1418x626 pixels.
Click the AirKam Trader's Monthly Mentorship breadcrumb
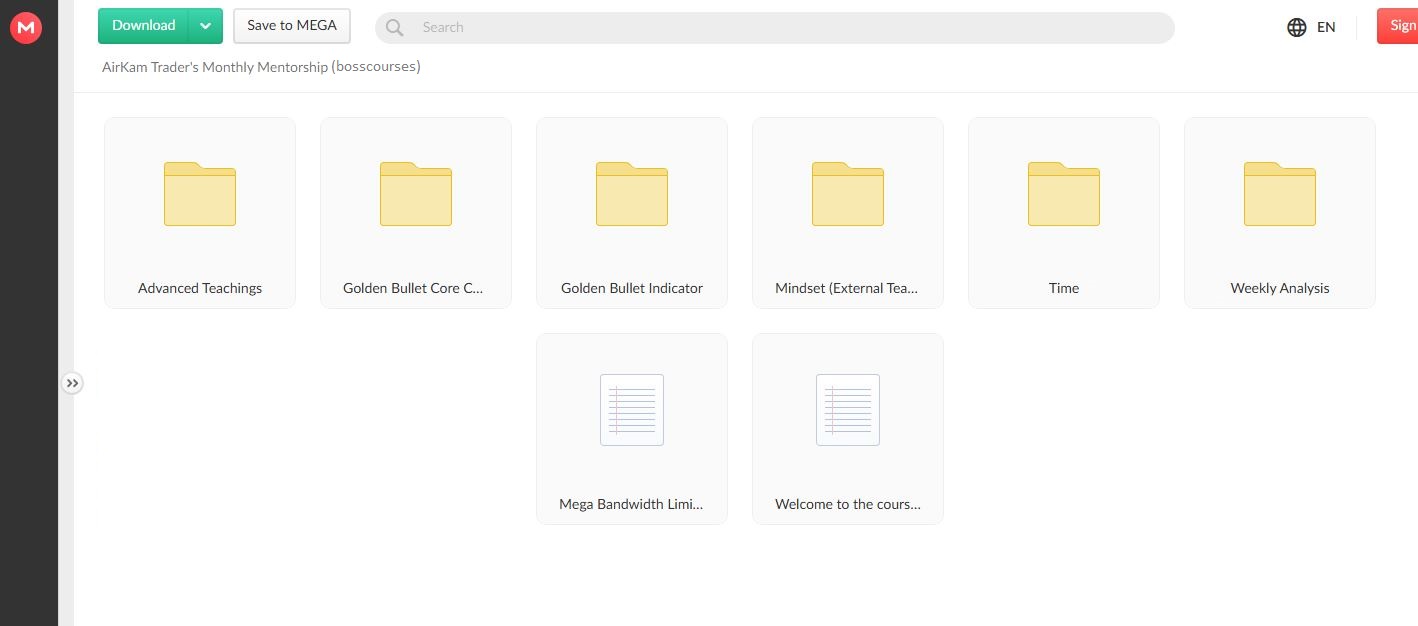(261, 67)
